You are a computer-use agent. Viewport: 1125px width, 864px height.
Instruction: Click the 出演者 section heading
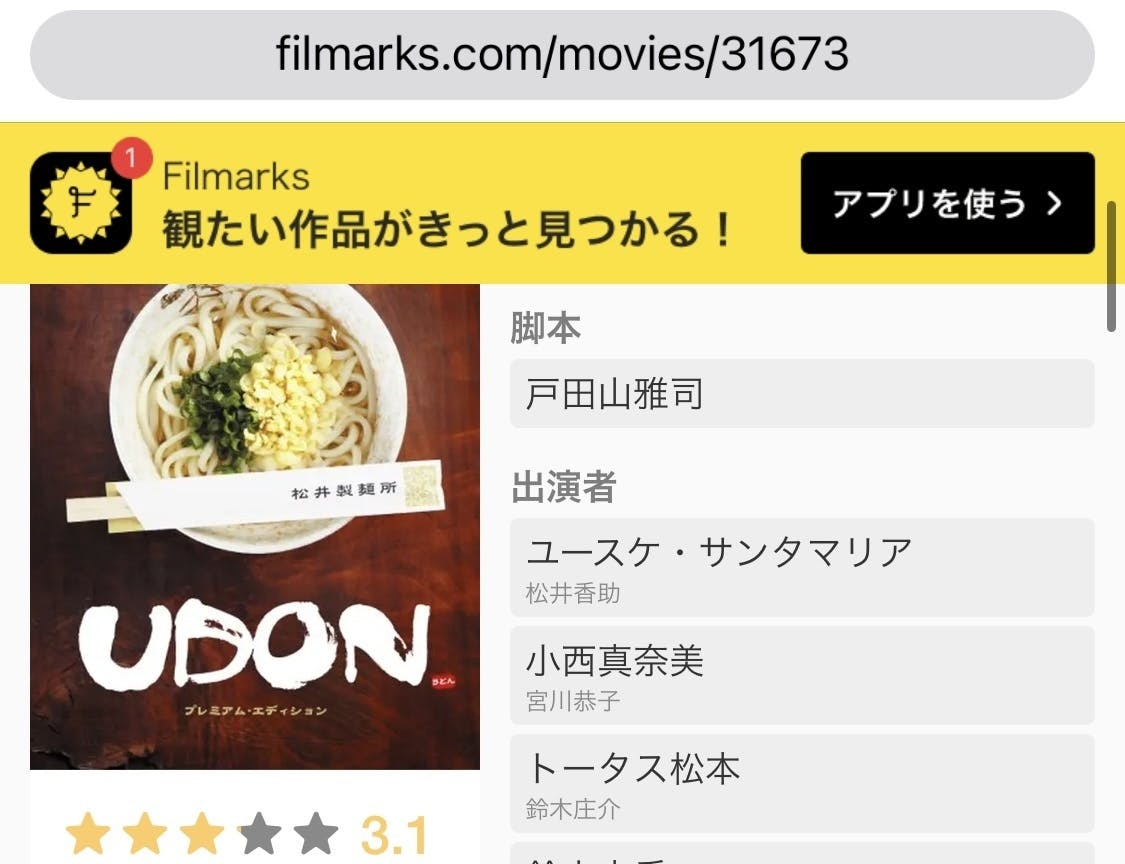[x=564, y=487]
